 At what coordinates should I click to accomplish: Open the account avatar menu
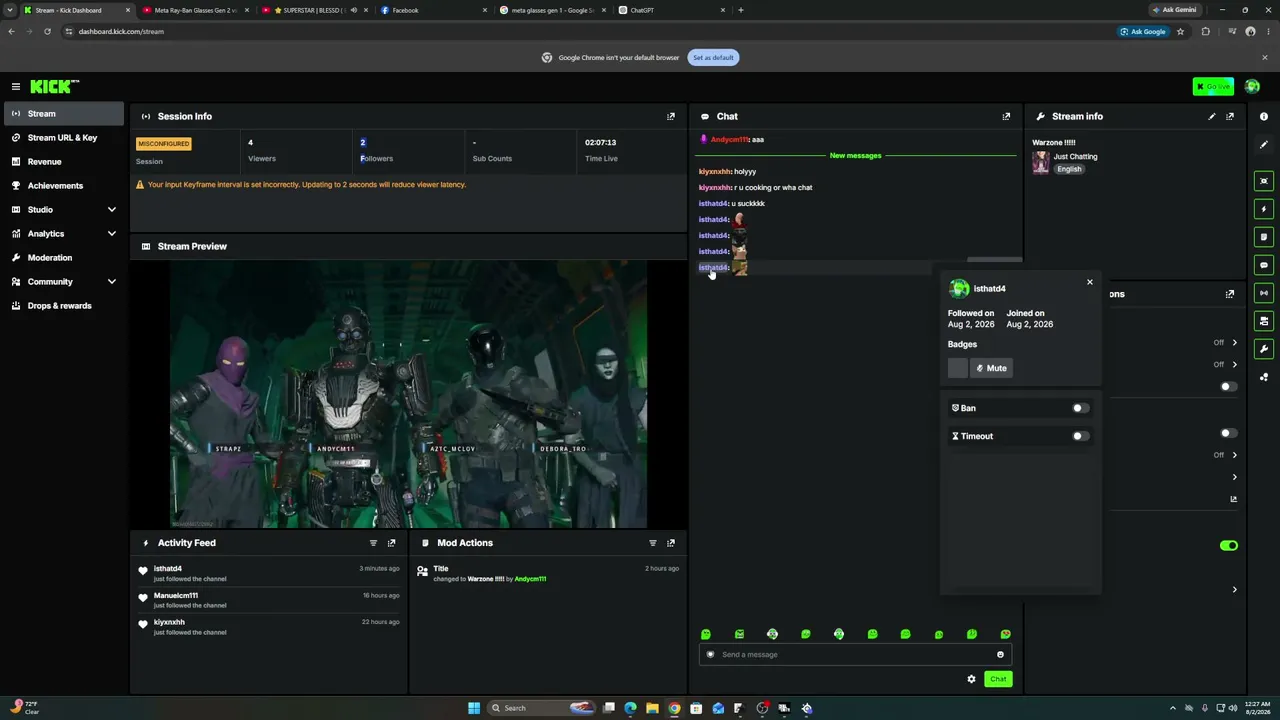coord(1252,87)
